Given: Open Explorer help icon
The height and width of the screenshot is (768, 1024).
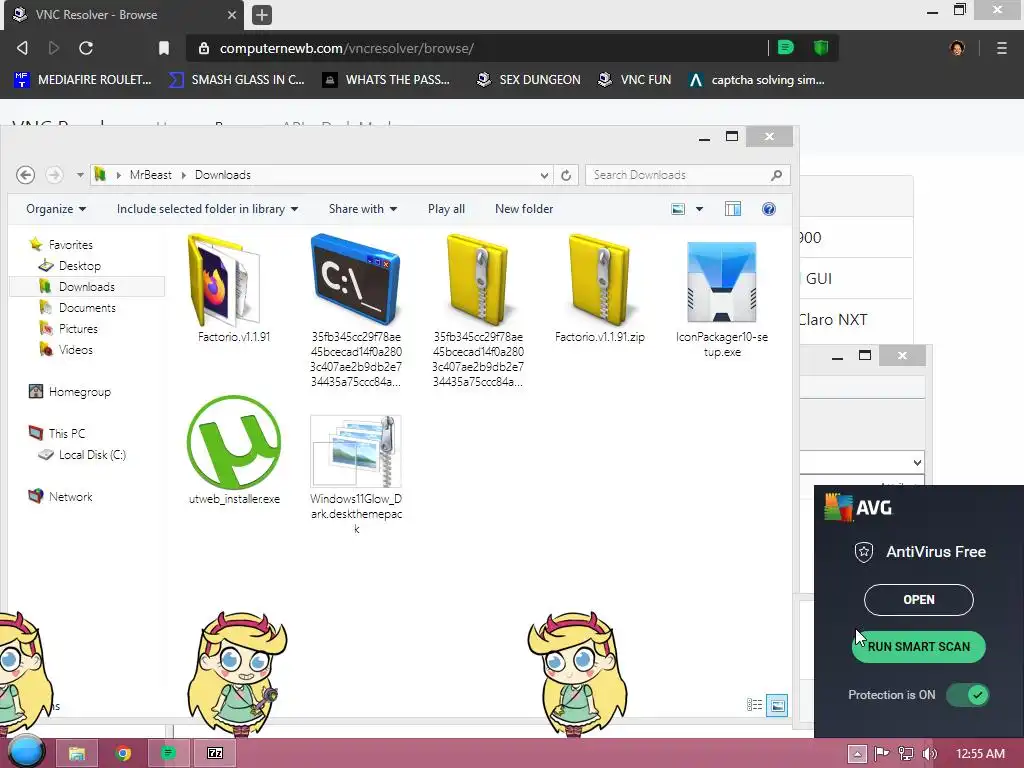Looking at the screenshot, I should click(769, 209).
